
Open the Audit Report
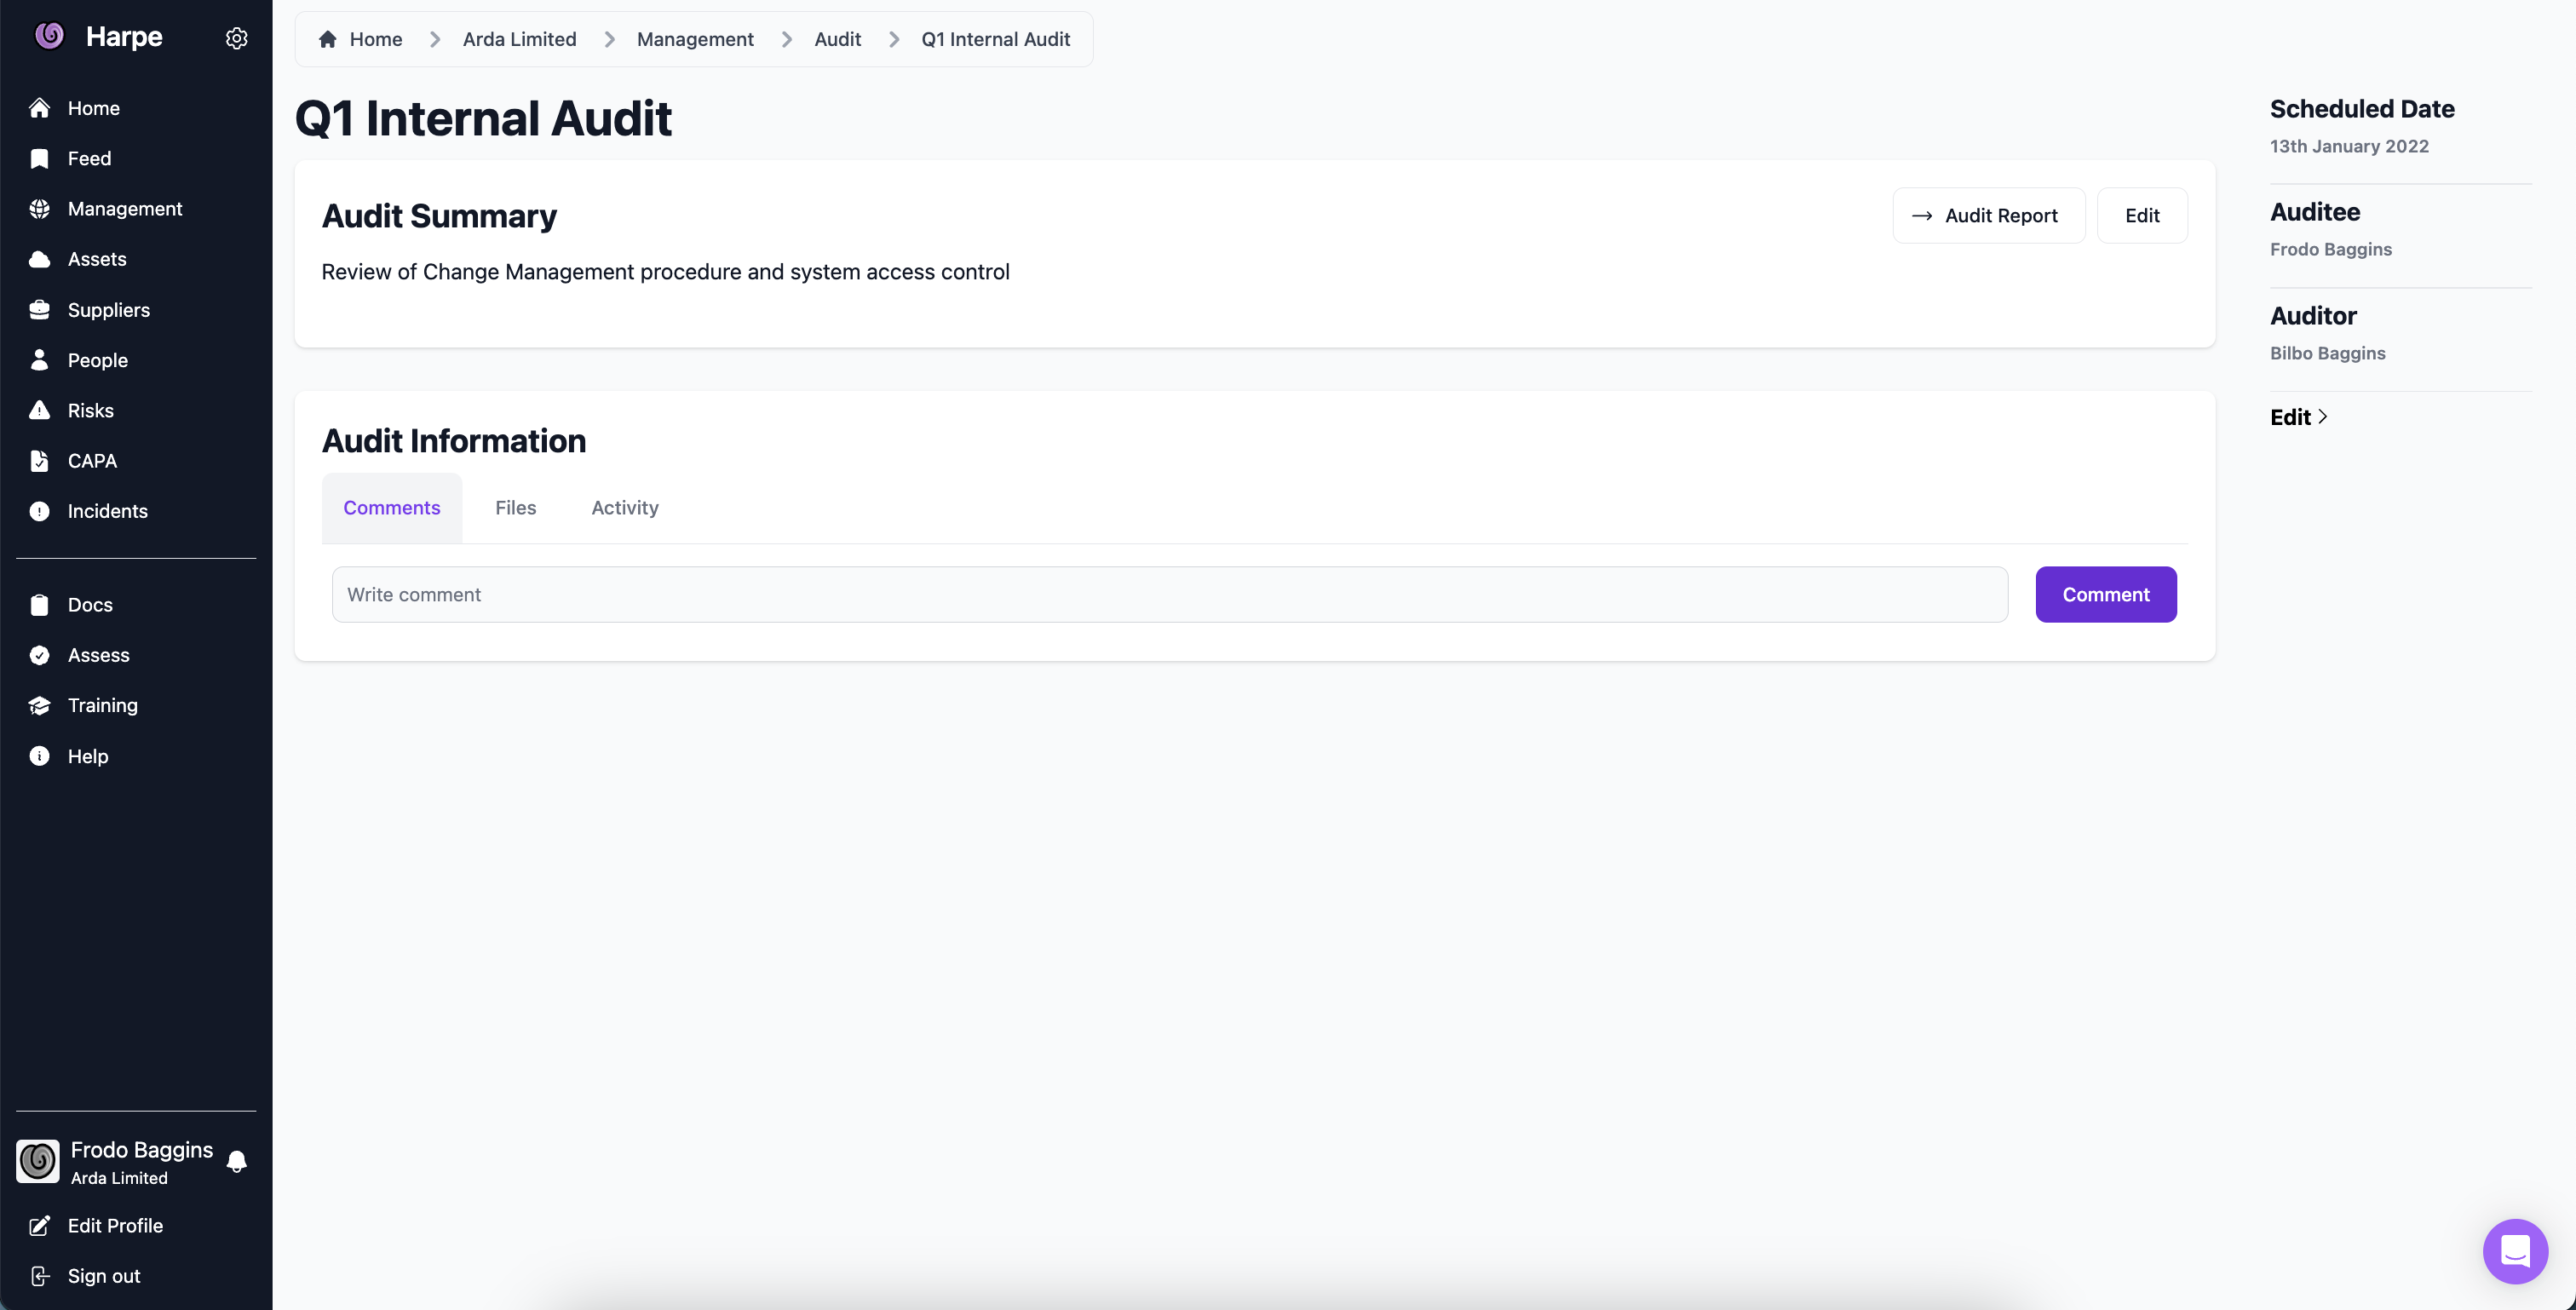[x=1988, y=215]
